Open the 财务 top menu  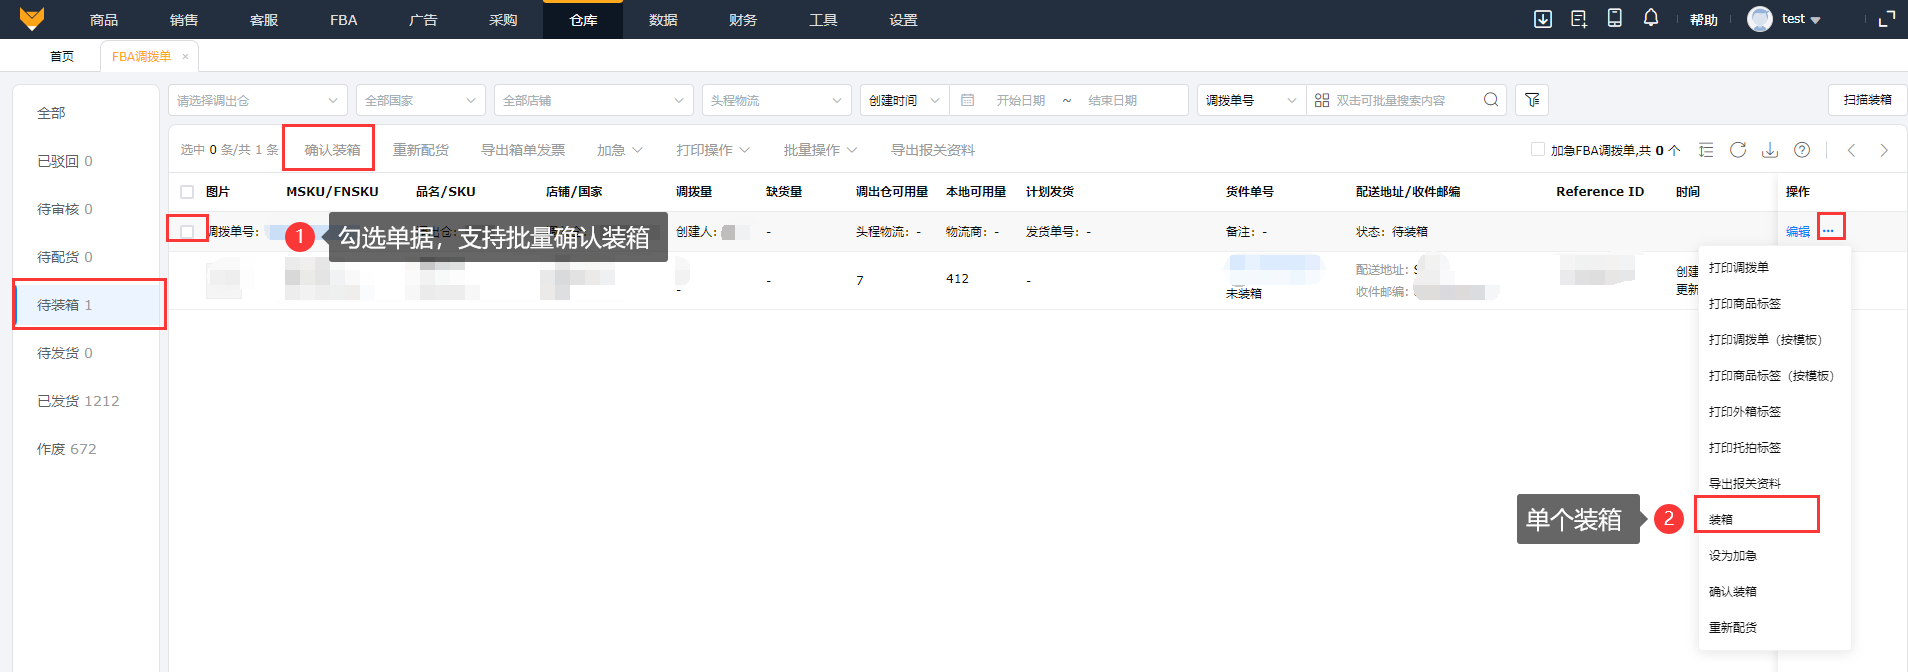click(x=743, y=20)
